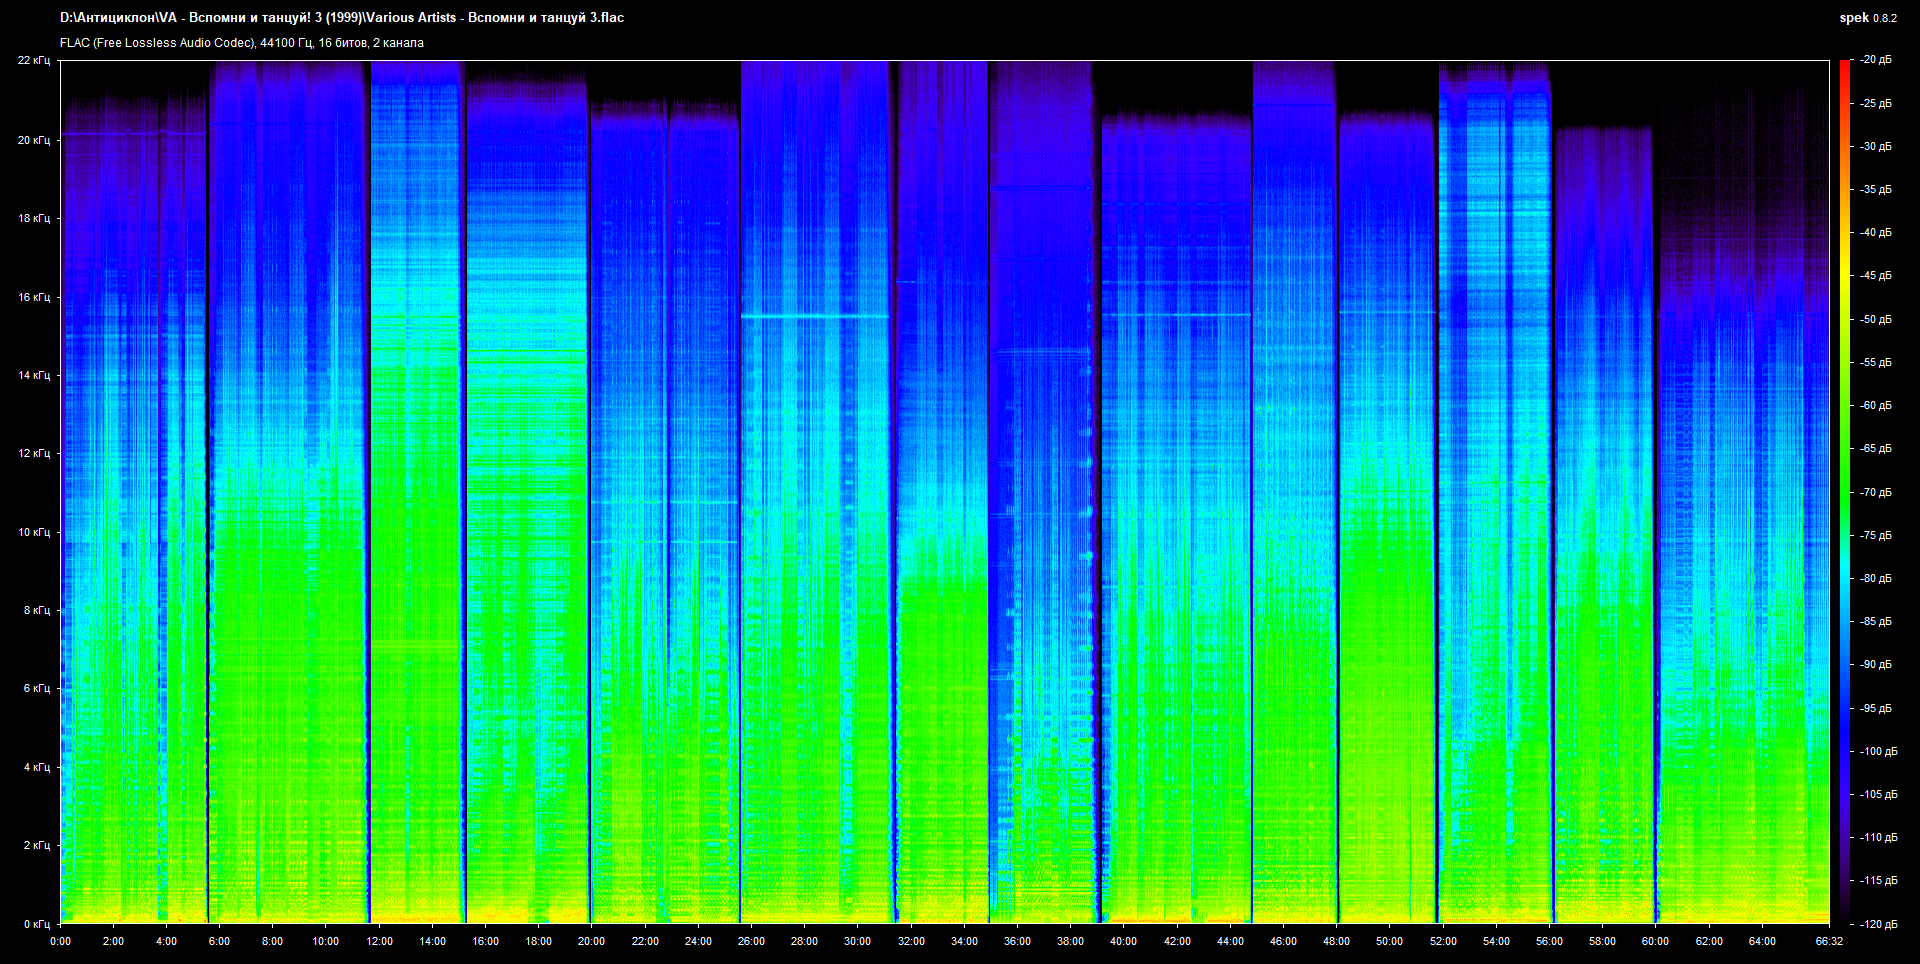The image size is (1920, 964).
Task: Click the 0:00 time axis label
Action: (60, 941)
